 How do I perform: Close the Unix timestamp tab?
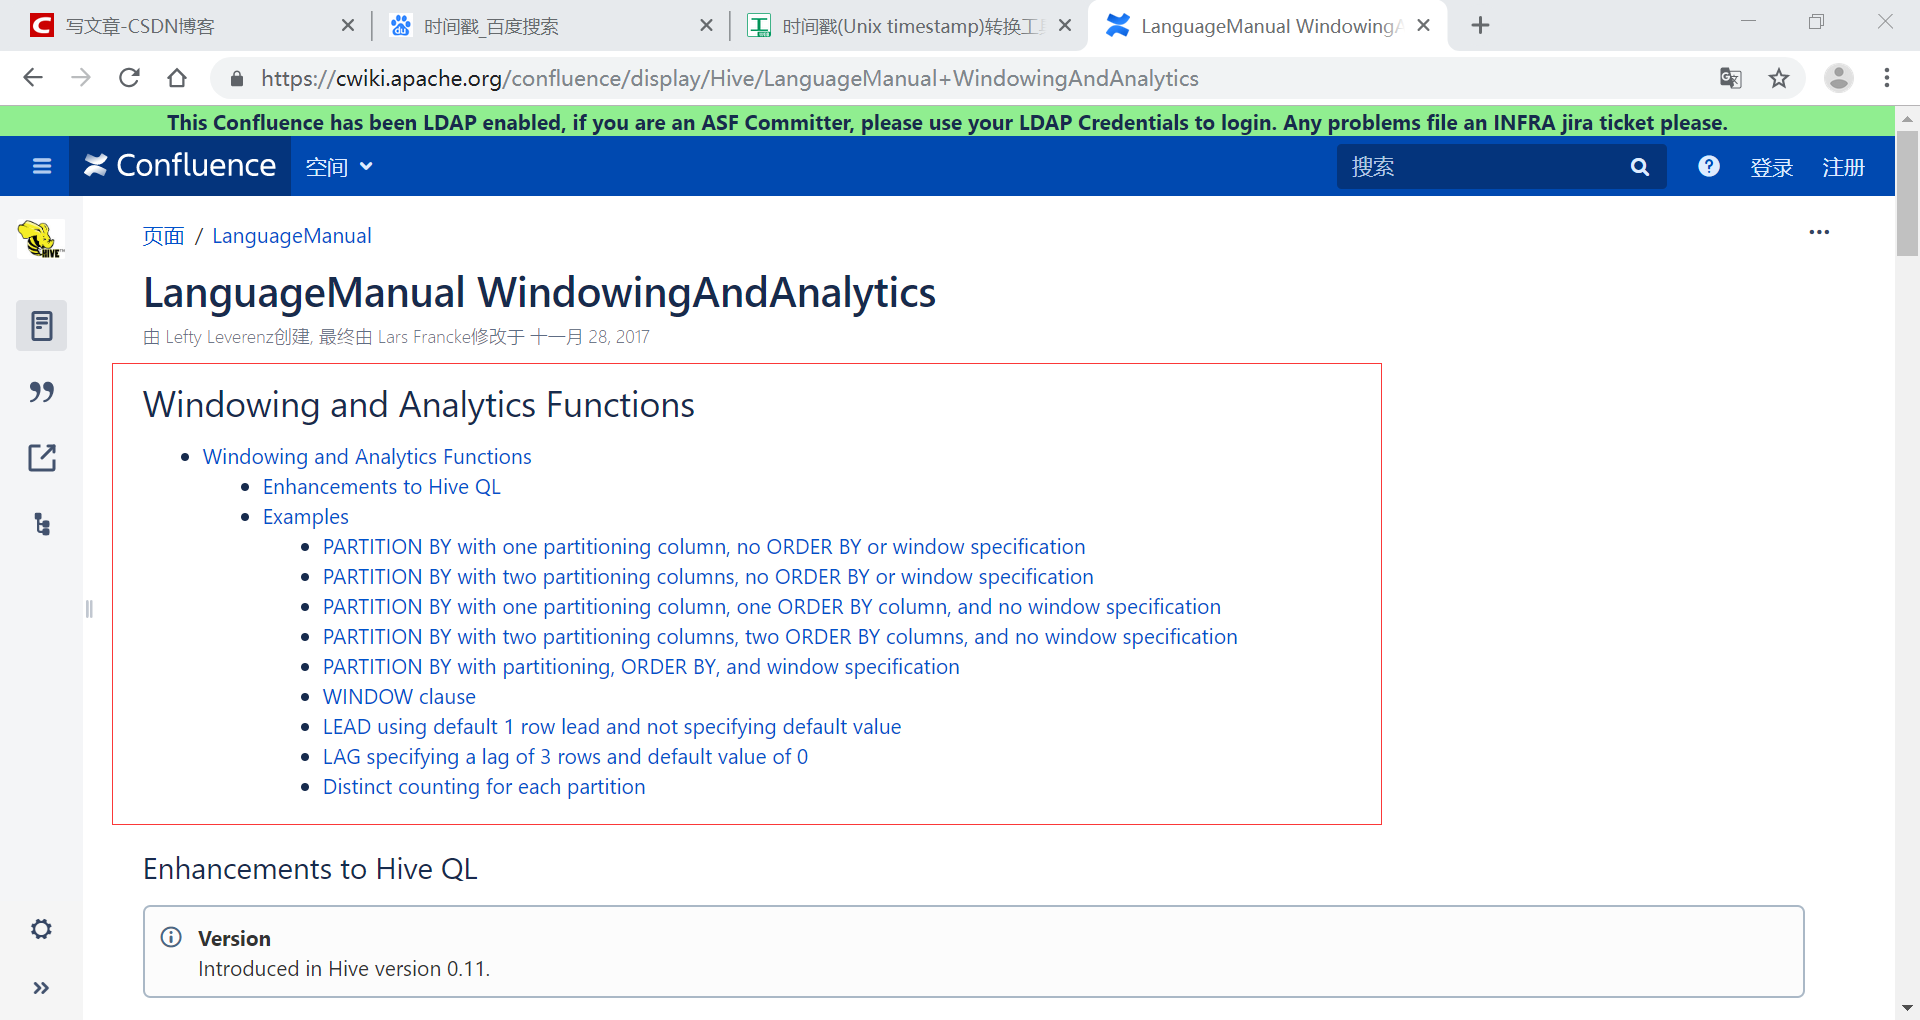pos(1065,26)
